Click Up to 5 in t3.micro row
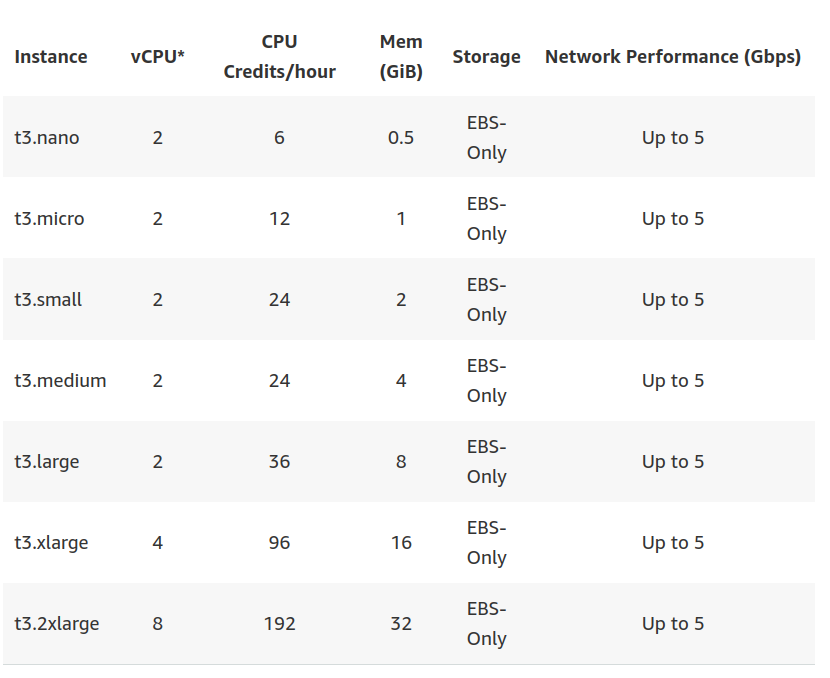The image size is (830, 678). pos(672,219)
